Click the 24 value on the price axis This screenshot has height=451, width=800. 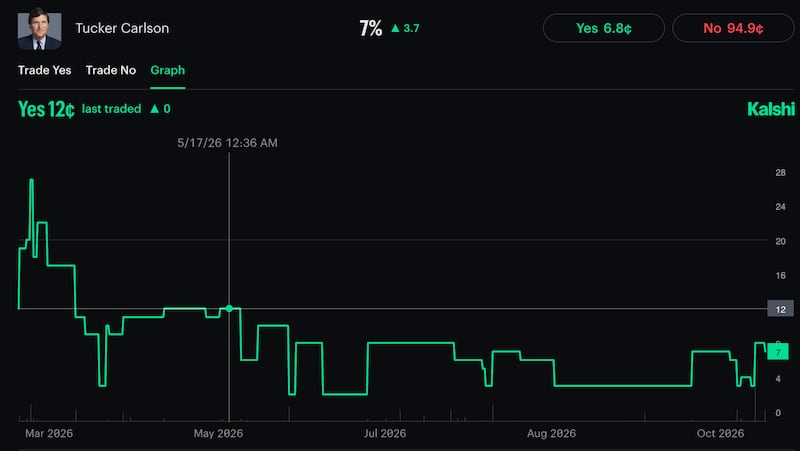point(781,207)
